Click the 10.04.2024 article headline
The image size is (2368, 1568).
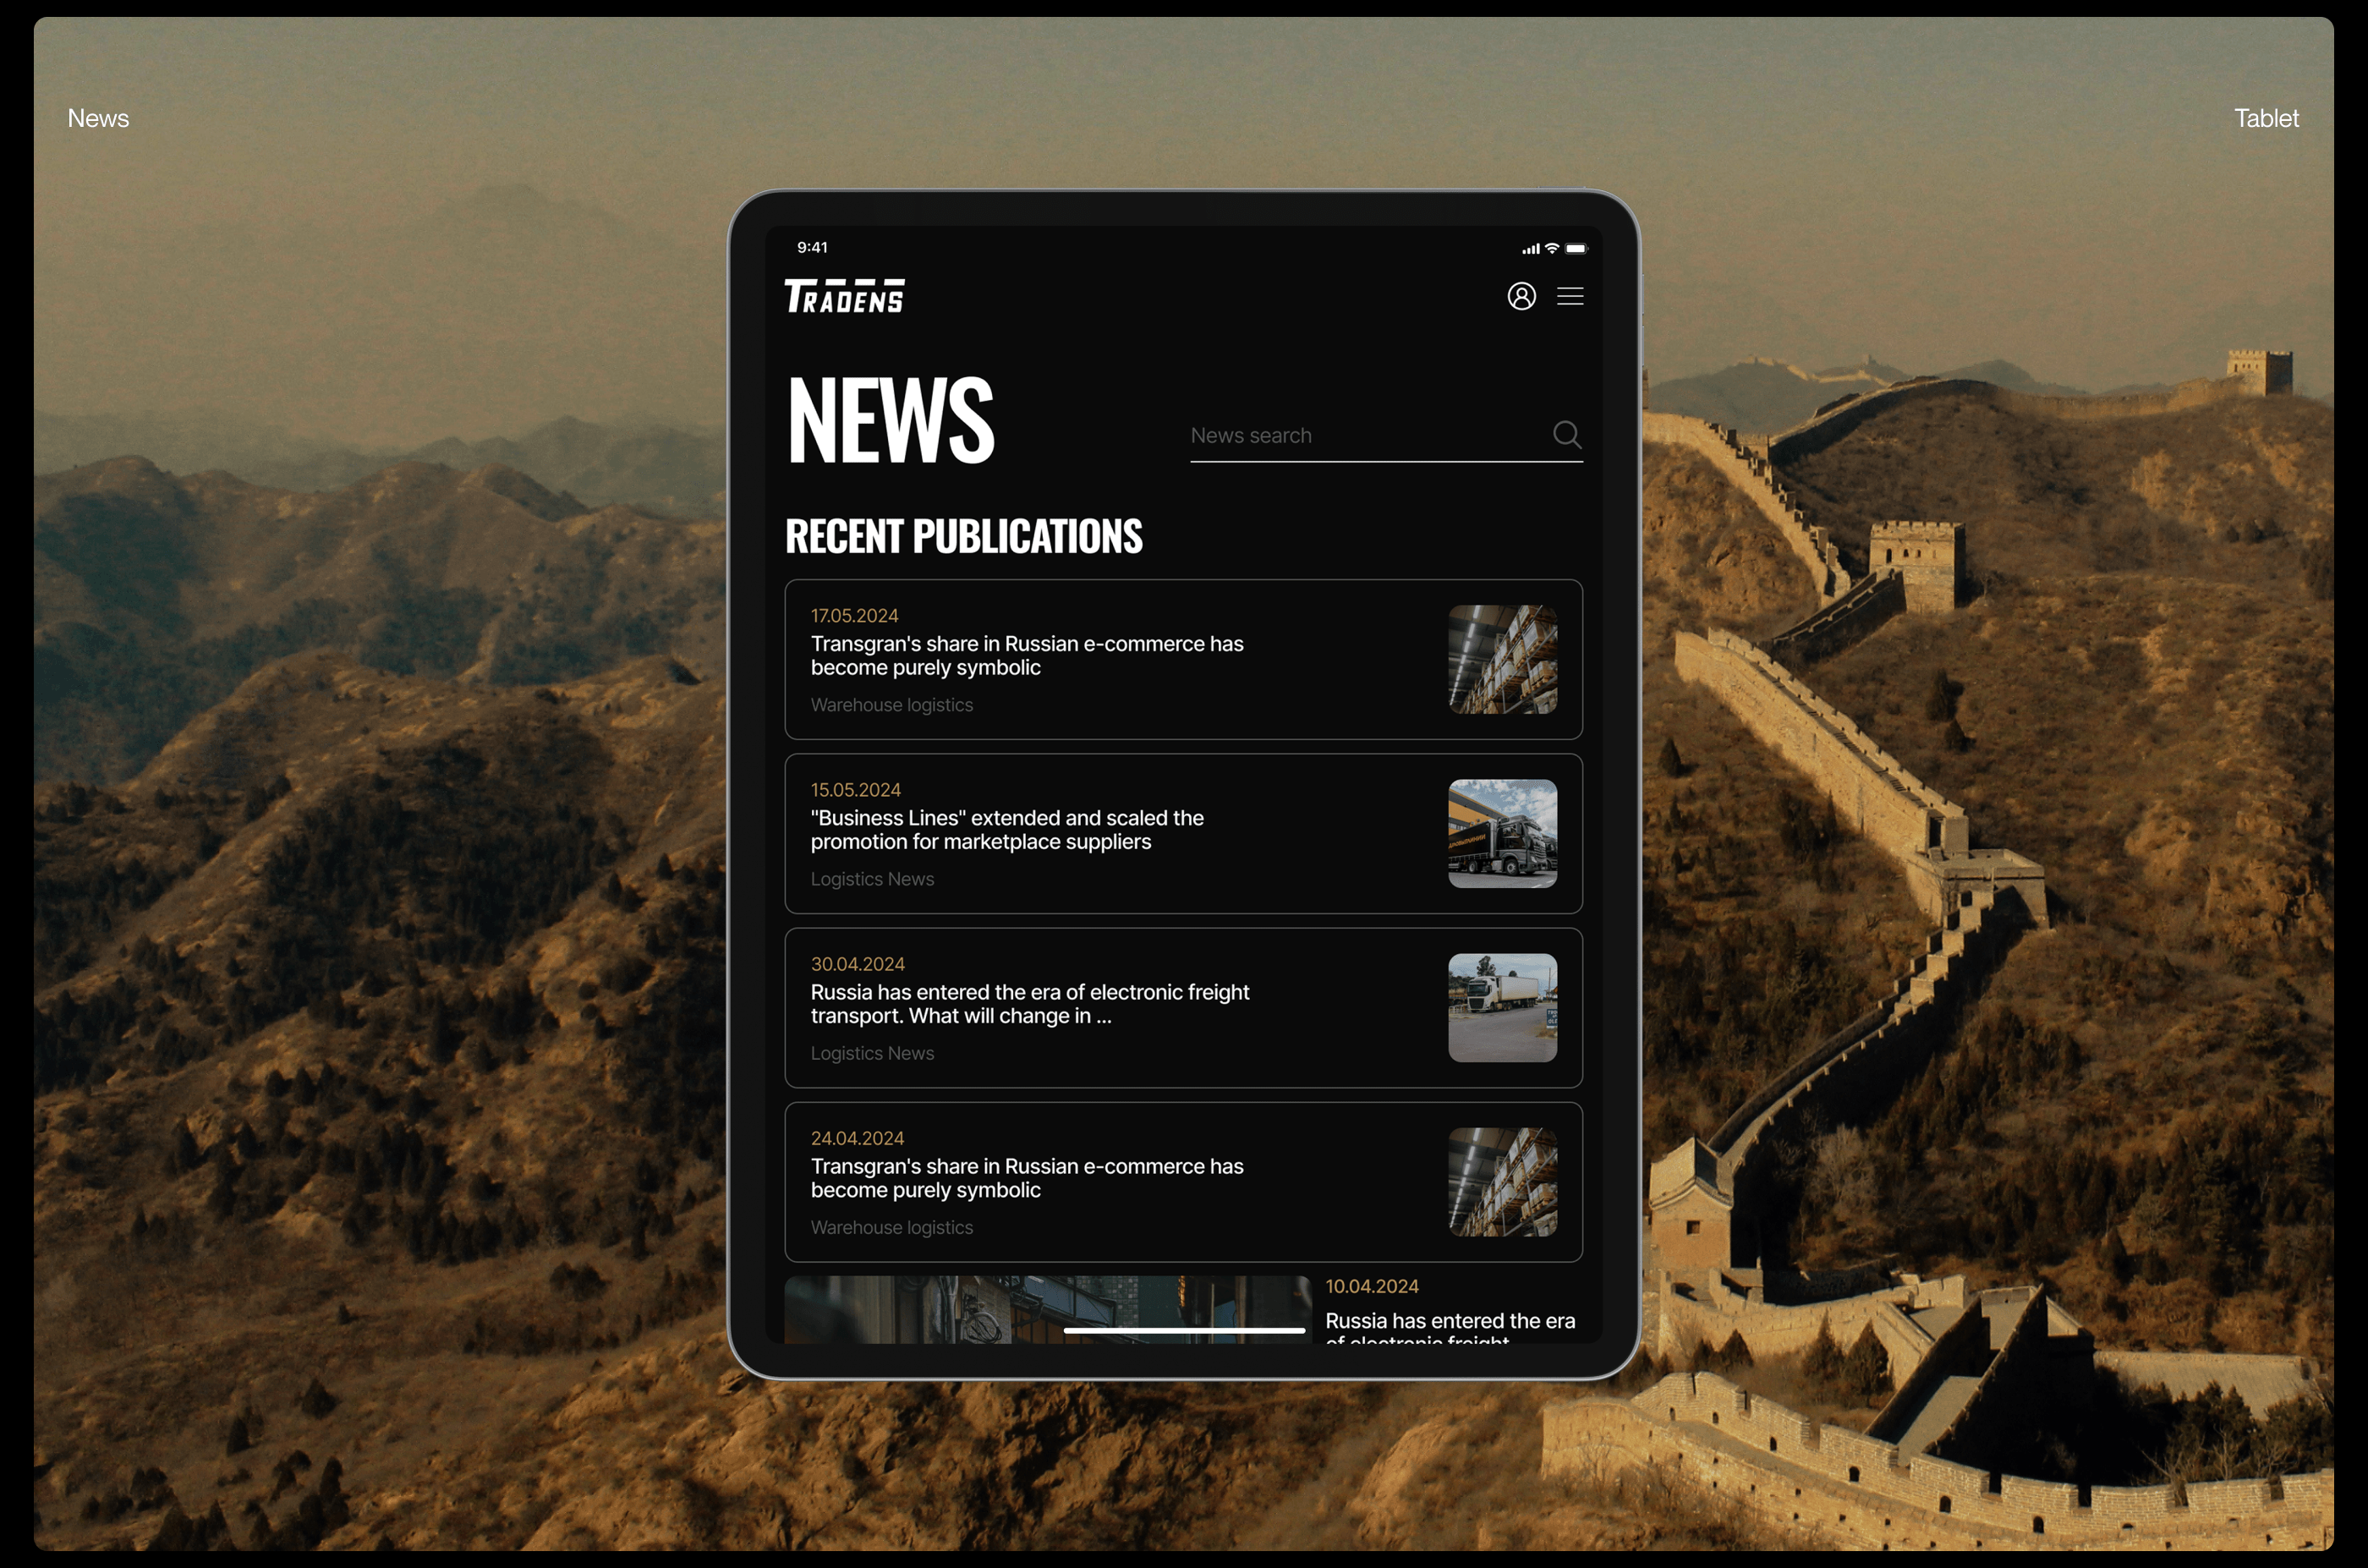tap(1449, 1321)
